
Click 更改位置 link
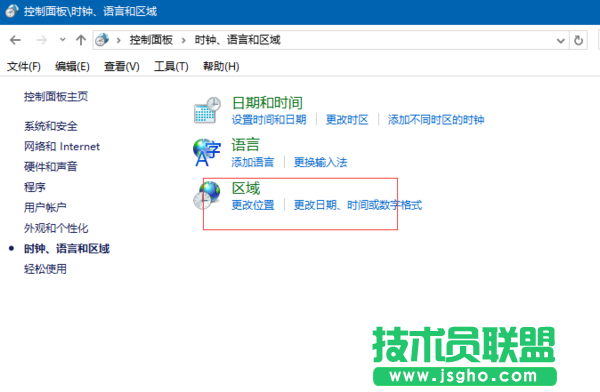click(x=253, y=205)
